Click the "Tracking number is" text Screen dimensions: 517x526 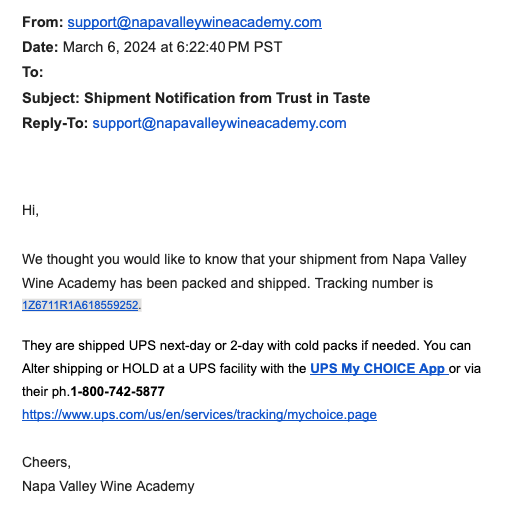point(374,283)
